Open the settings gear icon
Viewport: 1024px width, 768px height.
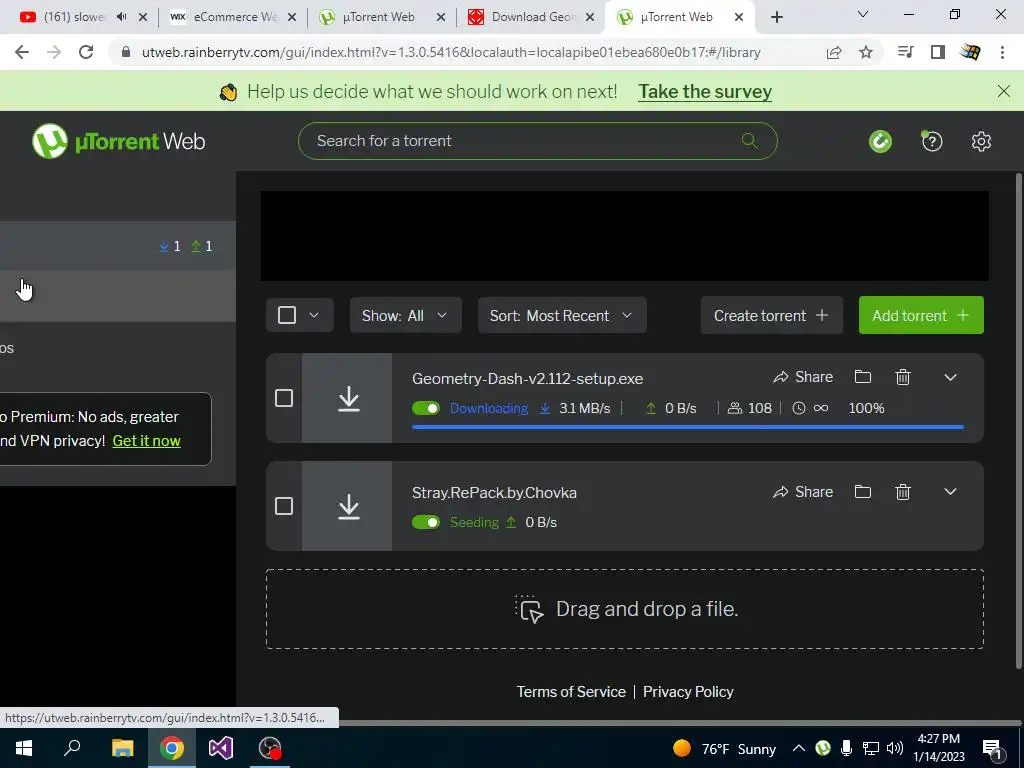click(x=981, y=141)
